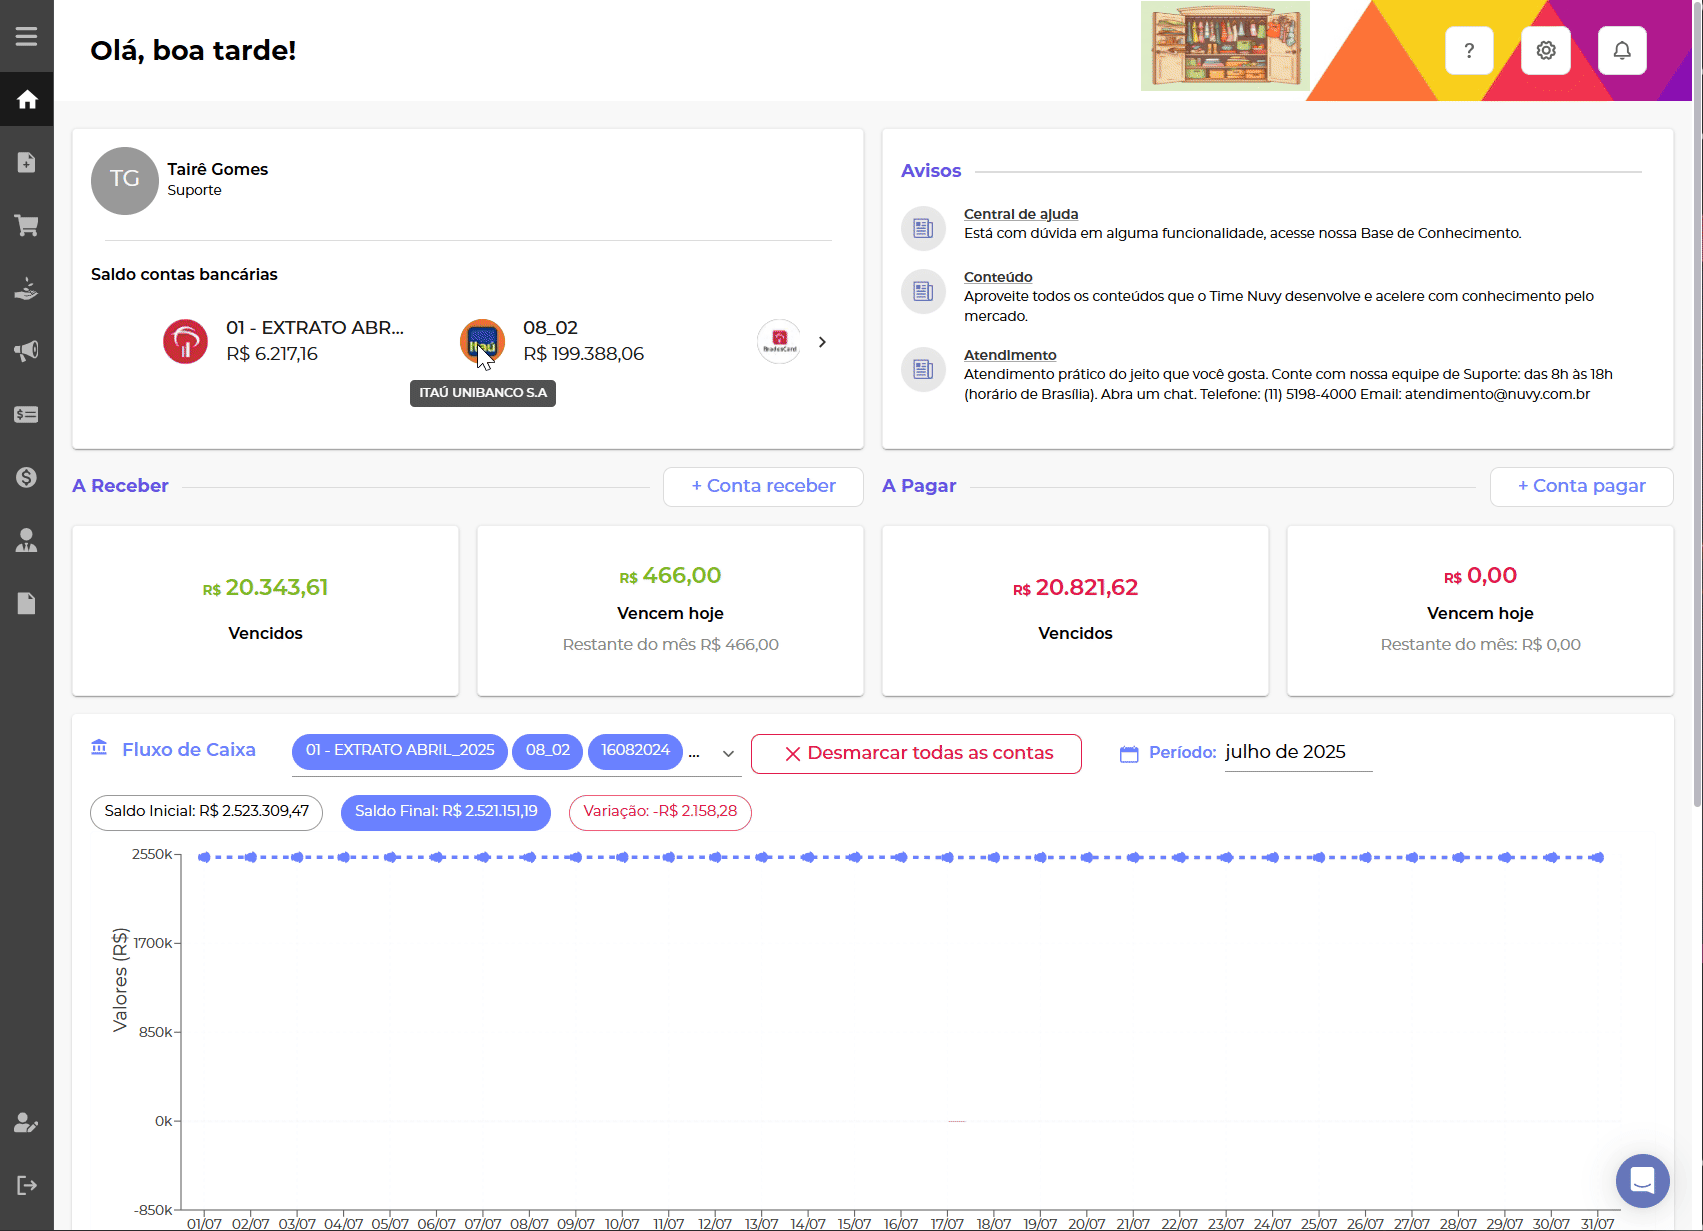Image resolution: width=1703 pixels, height=1231 pixels.
Task: Click the logout icon in sidebar
Action: pos(27,1185)
